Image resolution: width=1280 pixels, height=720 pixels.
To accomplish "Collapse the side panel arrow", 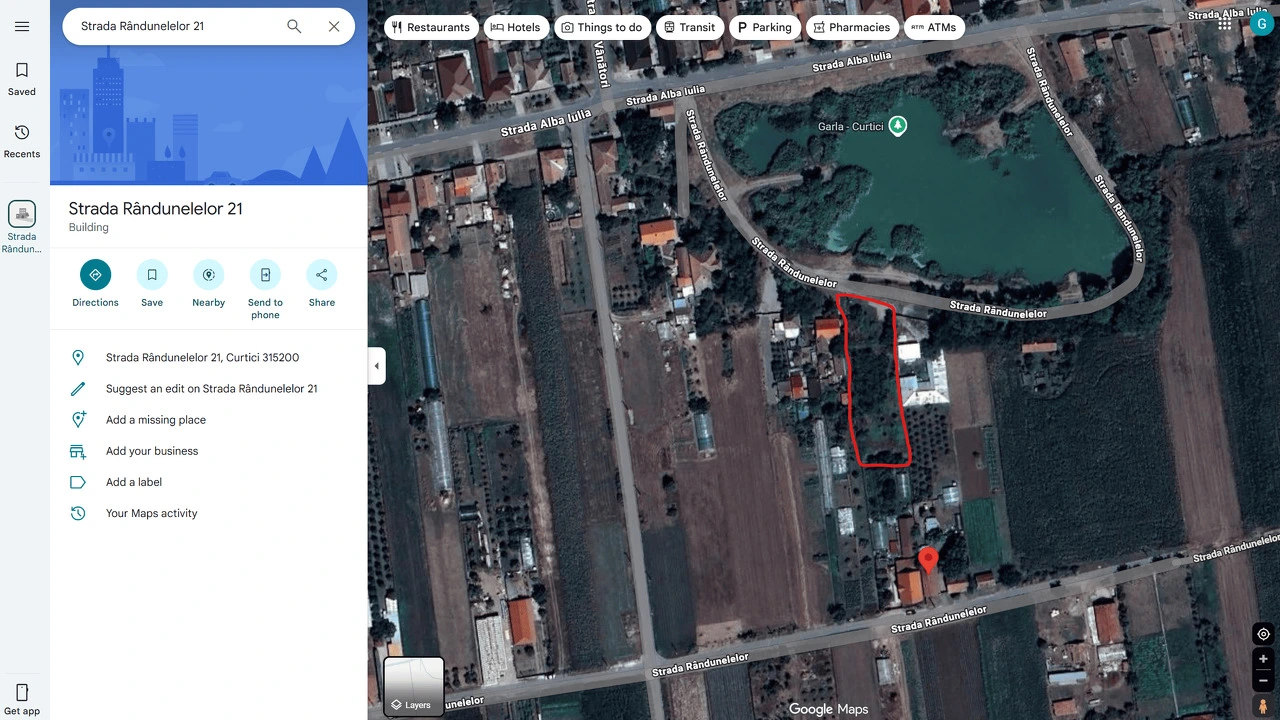I will click(377, 366).
